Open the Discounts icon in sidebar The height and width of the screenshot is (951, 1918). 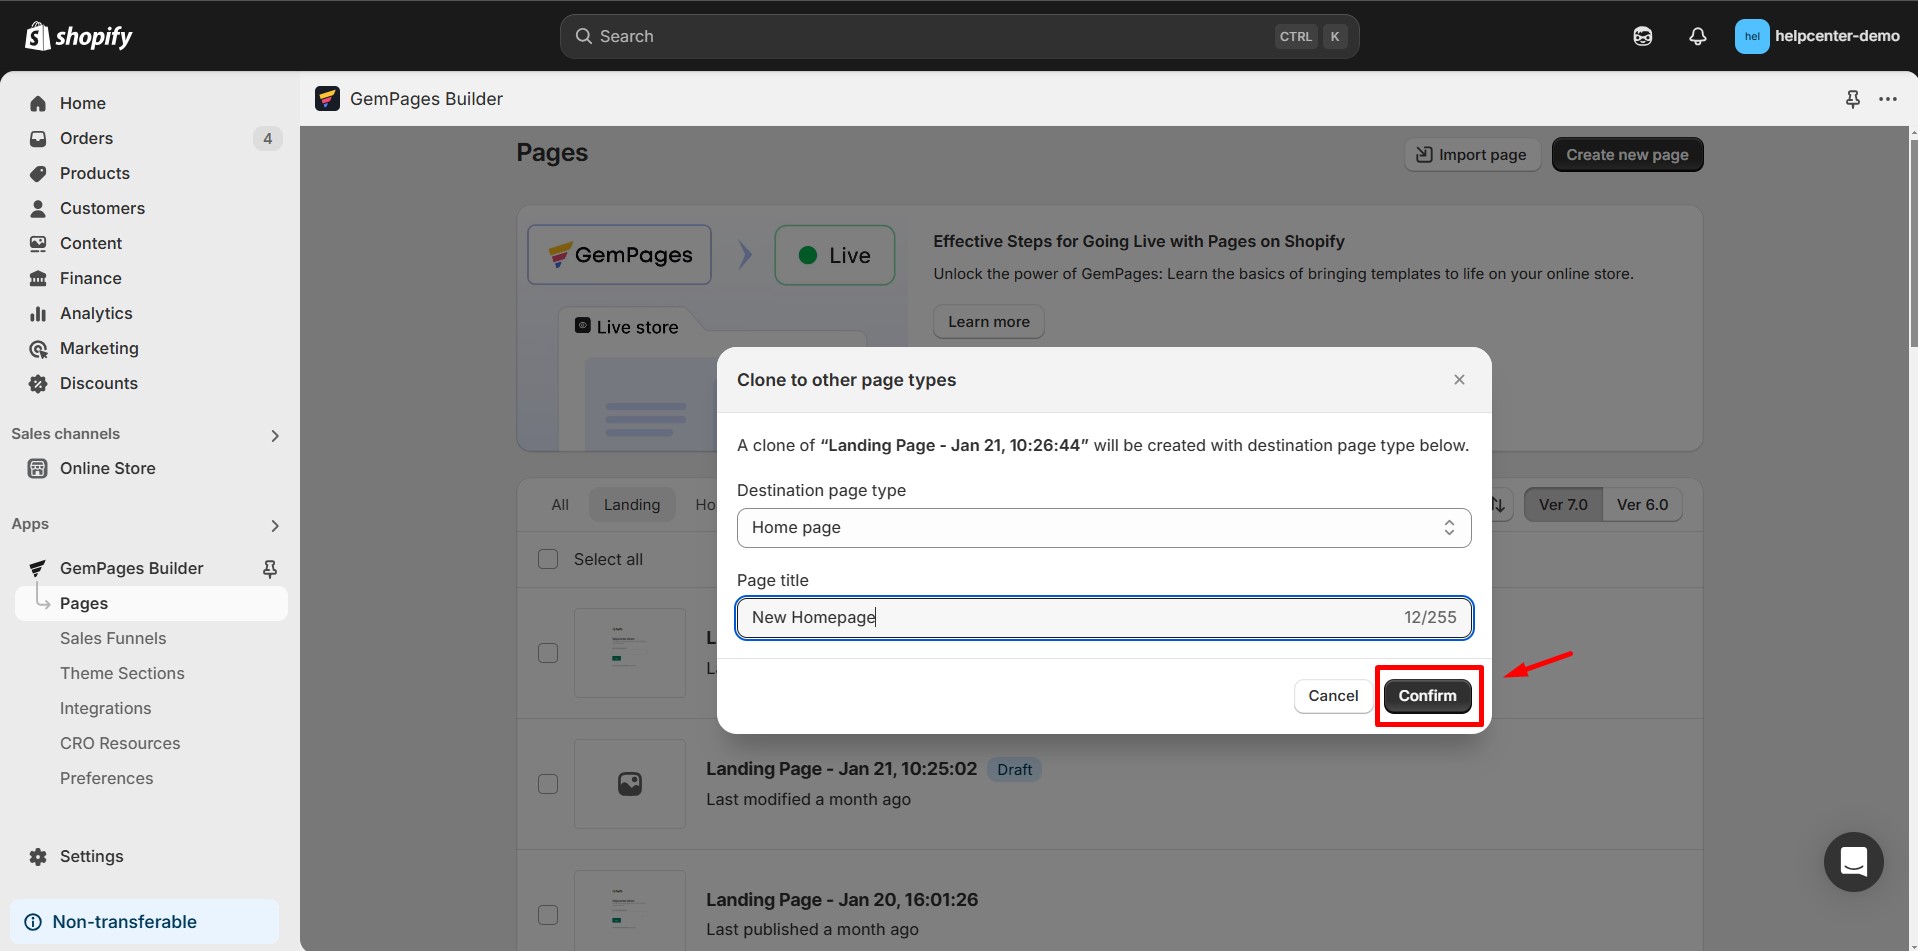[x=37, y=383]
